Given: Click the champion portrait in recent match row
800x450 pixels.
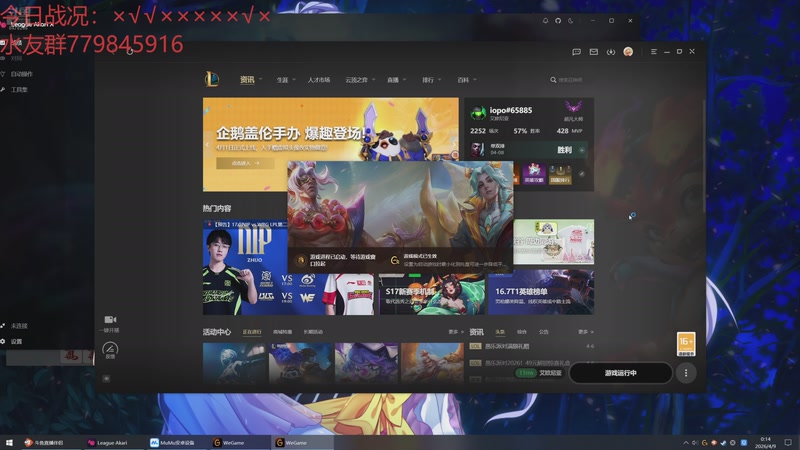Looking at the screenshot, I should [478, 149].
